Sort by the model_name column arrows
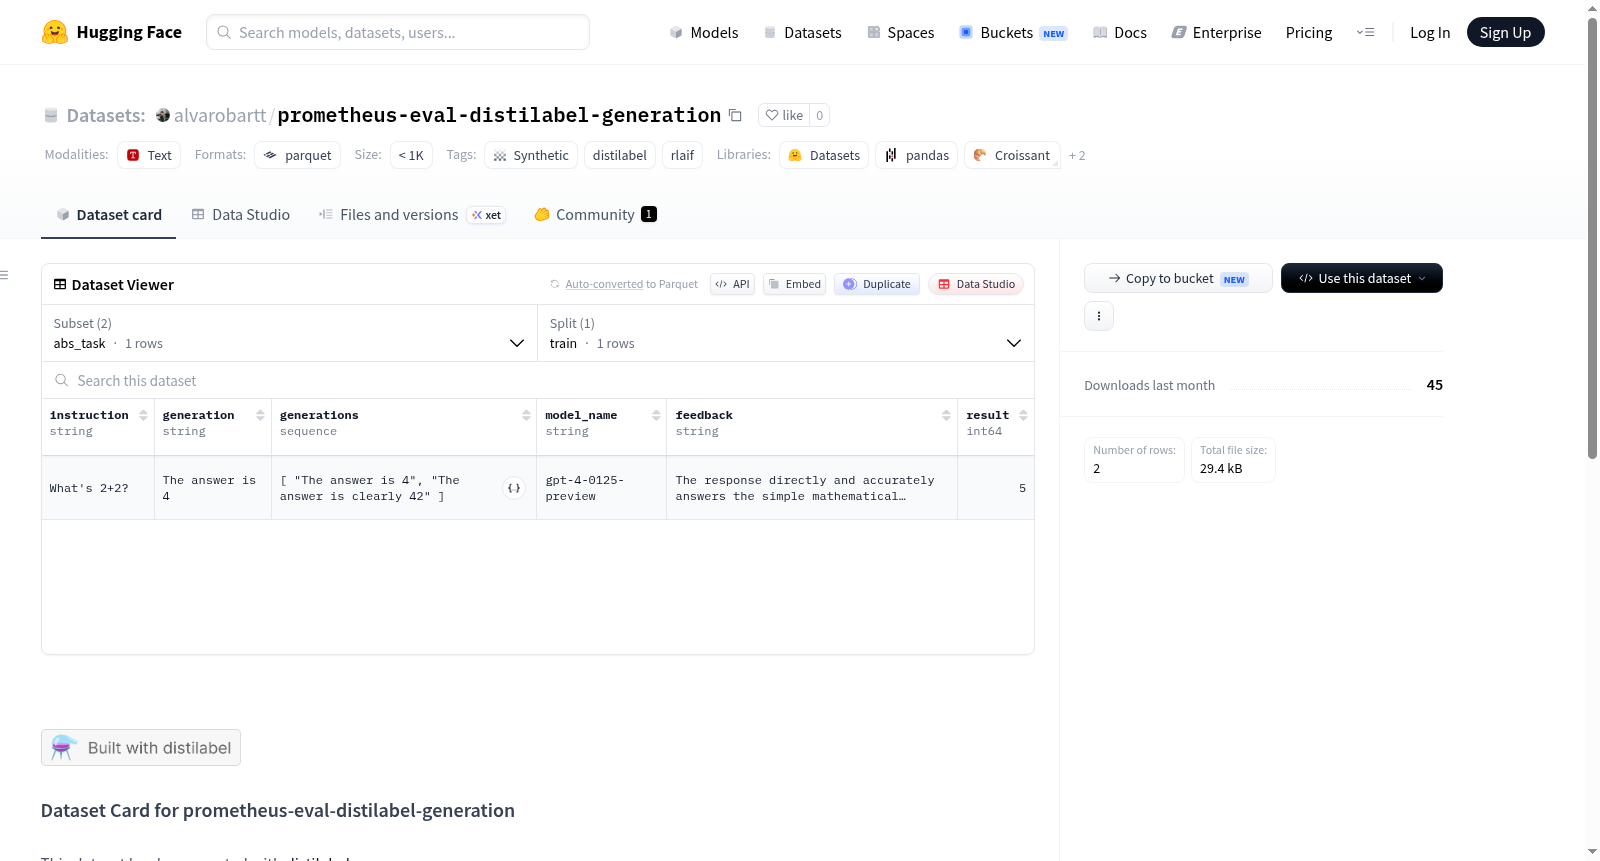 (x=656, y=415)
